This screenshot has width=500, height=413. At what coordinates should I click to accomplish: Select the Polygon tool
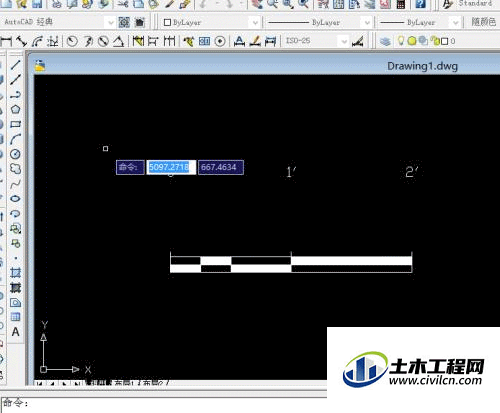15,109
